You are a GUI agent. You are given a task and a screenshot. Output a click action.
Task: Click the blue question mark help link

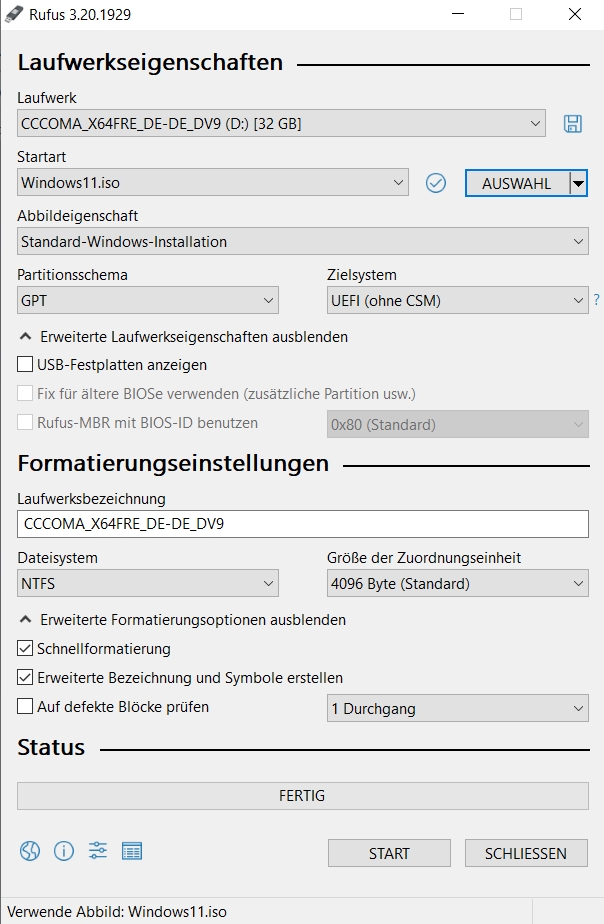pos(596,300)
